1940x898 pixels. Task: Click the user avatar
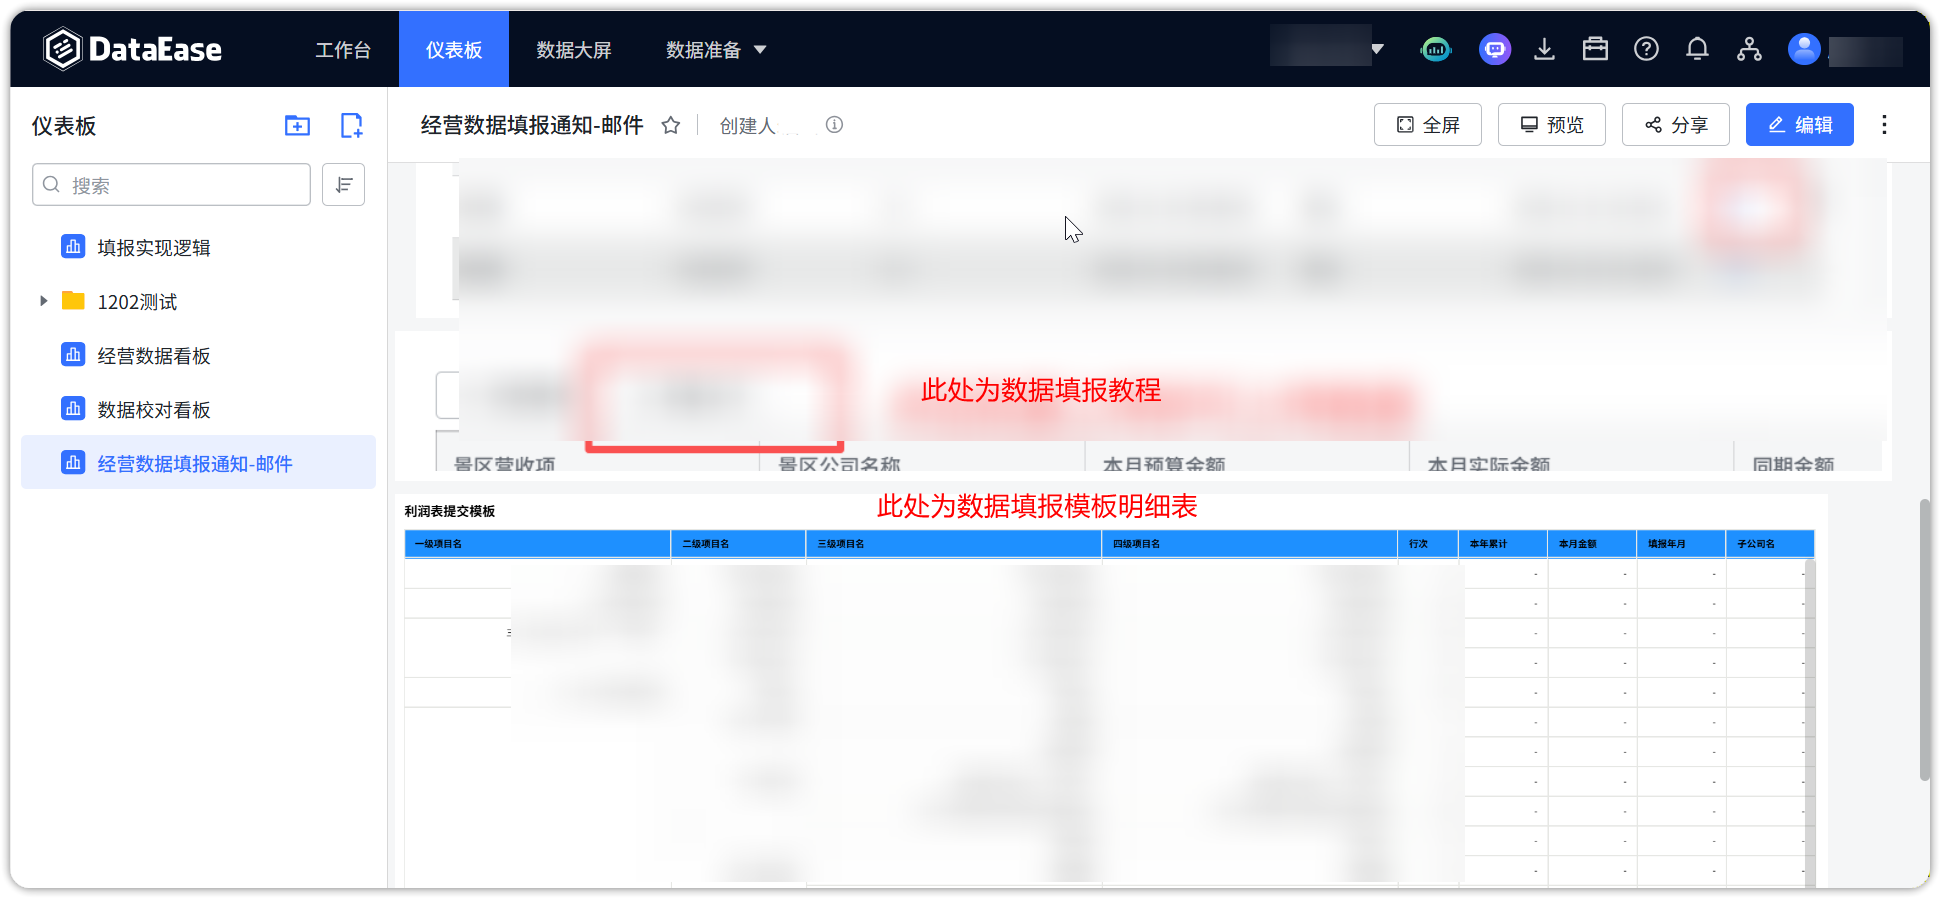pyautogui.click(x=1804, y=49)
